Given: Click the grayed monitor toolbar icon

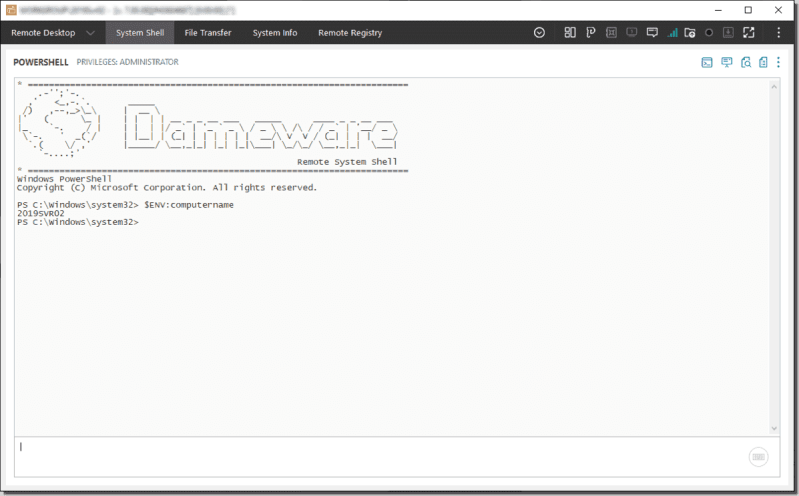Looking at the screenshot, I should tap(631, 33).
